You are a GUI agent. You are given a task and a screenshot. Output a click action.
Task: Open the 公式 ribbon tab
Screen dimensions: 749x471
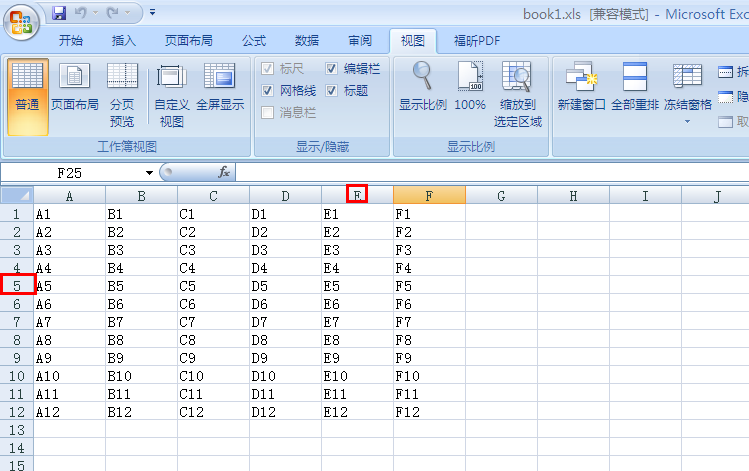coord(254,41)
